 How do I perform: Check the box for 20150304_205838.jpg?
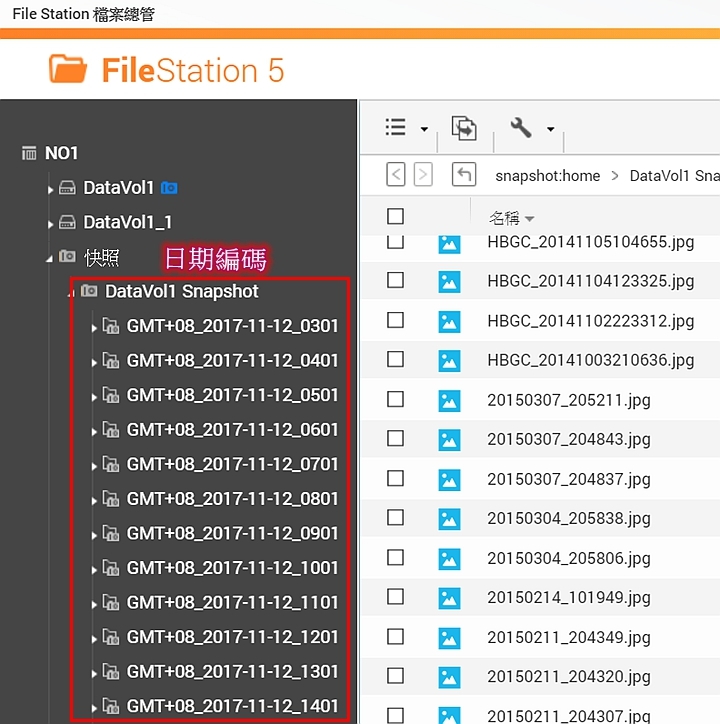(395, 518)
